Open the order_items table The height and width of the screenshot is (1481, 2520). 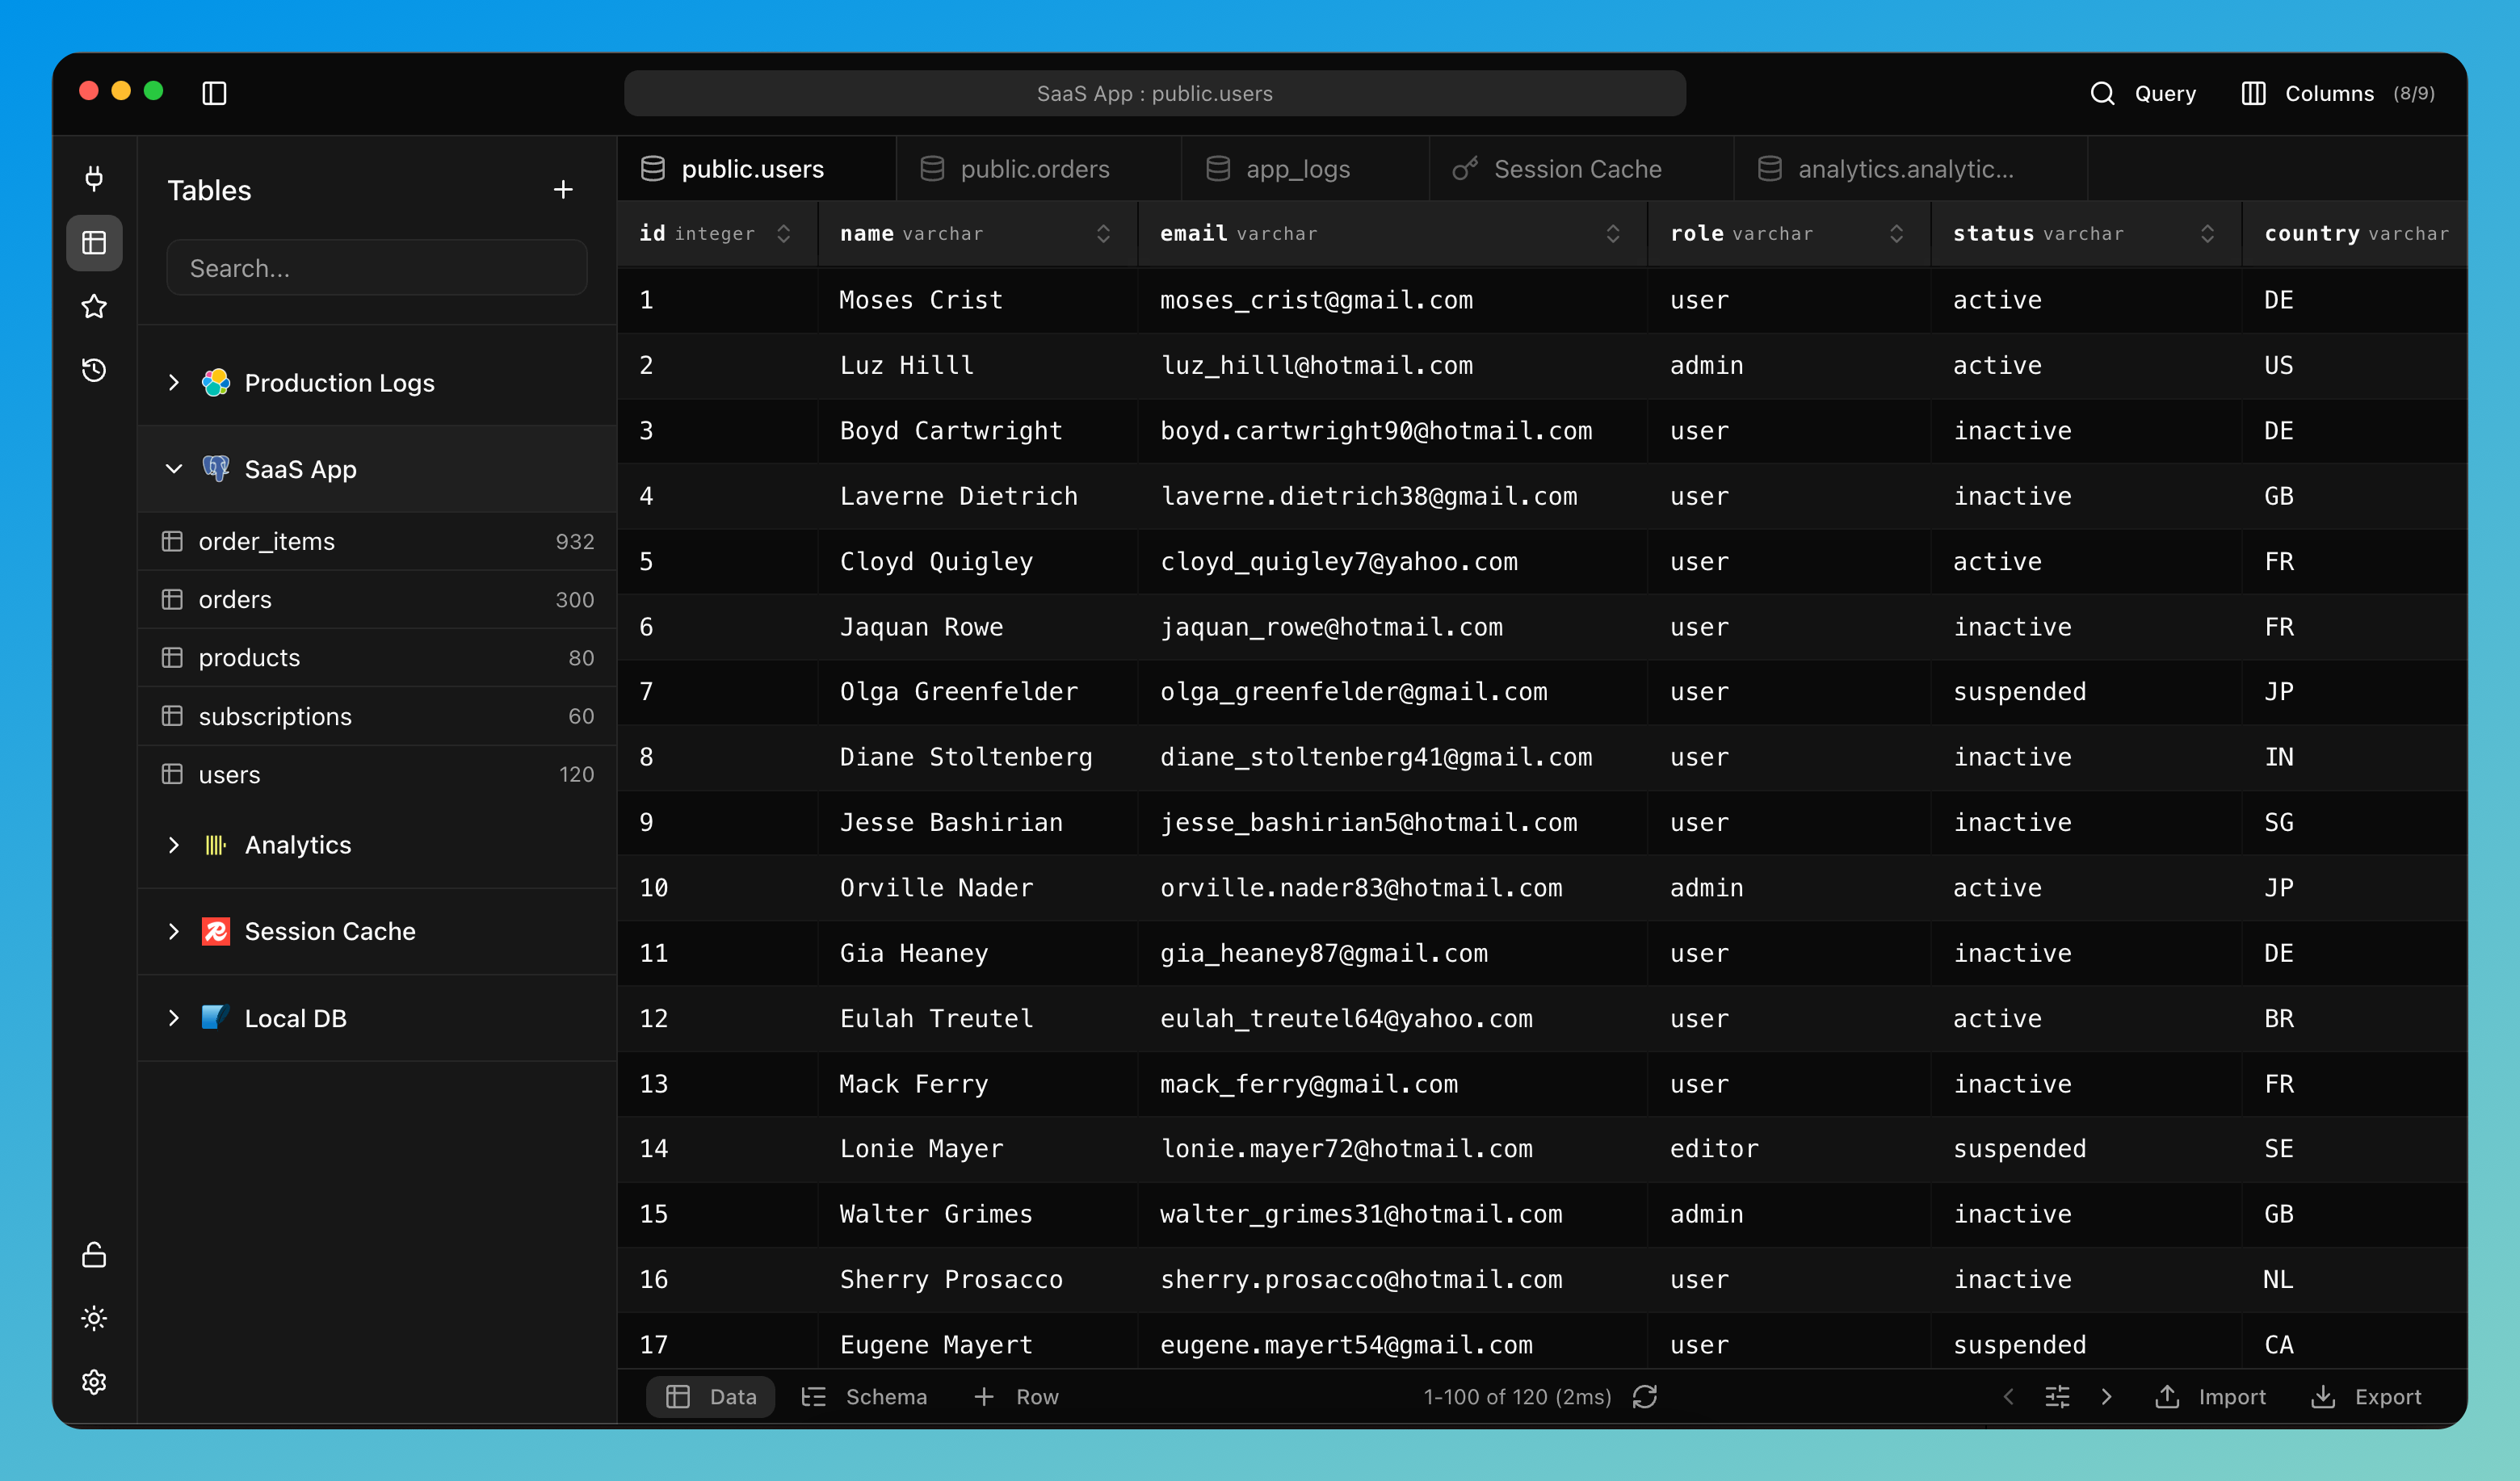[x=377, y=541]
